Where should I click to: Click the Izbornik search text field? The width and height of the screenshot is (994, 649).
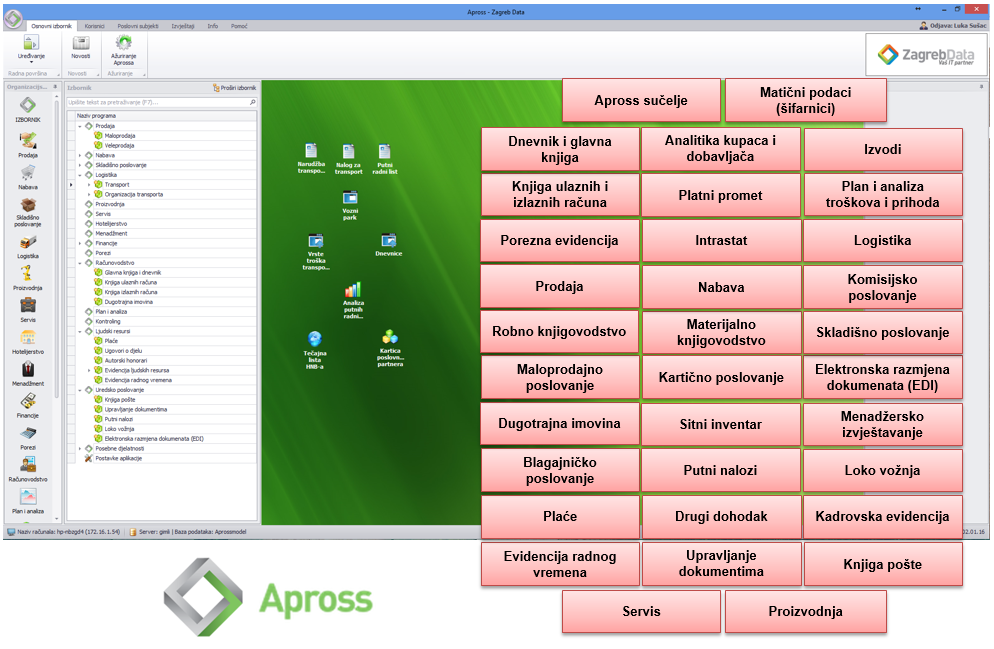[x=157, y=102]
